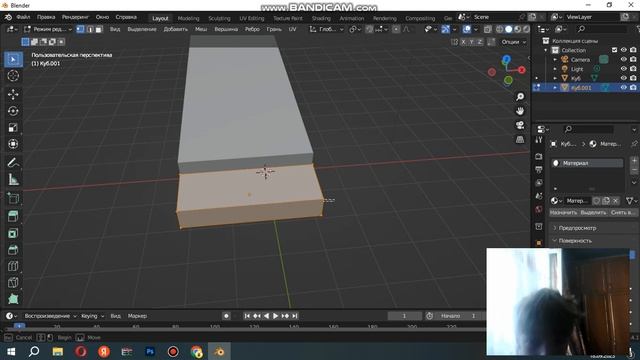Select the Bevel tool
640x360 pixels.
(13, 249)
